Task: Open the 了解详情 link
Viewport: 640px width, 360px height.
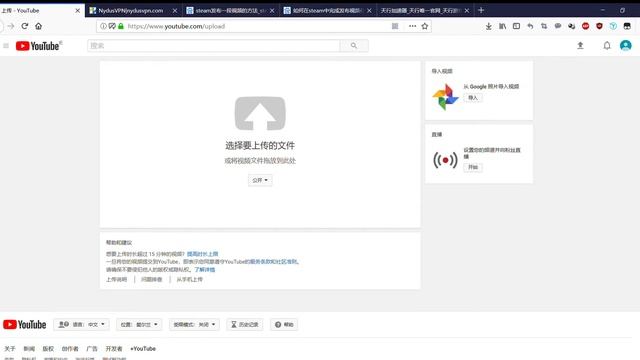Action: point(204,269)
